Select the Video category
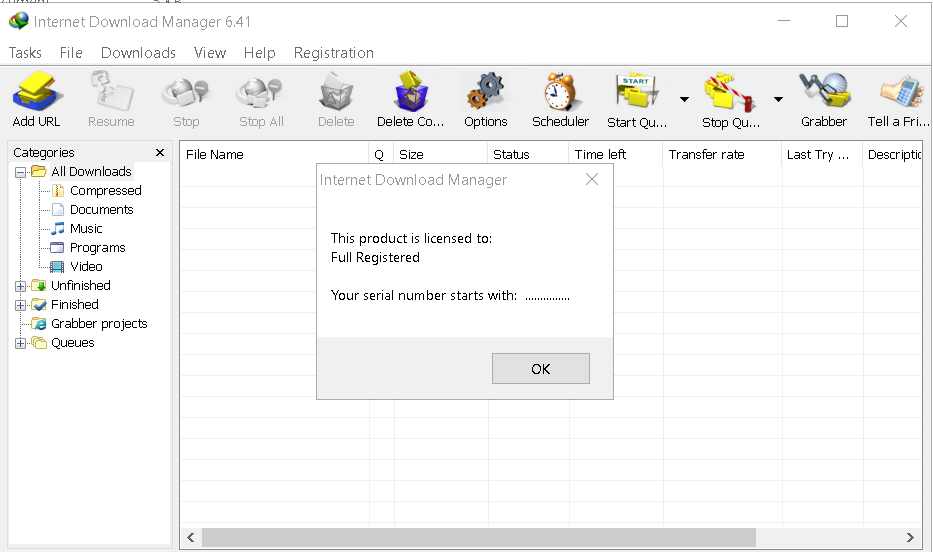Viewport: 933px width, 552px height. 86,266
